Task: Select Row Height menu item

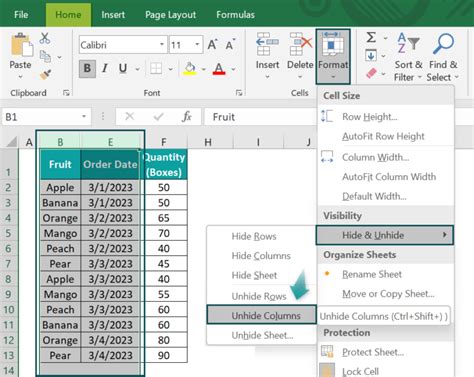Action: [x=386, y=117]
